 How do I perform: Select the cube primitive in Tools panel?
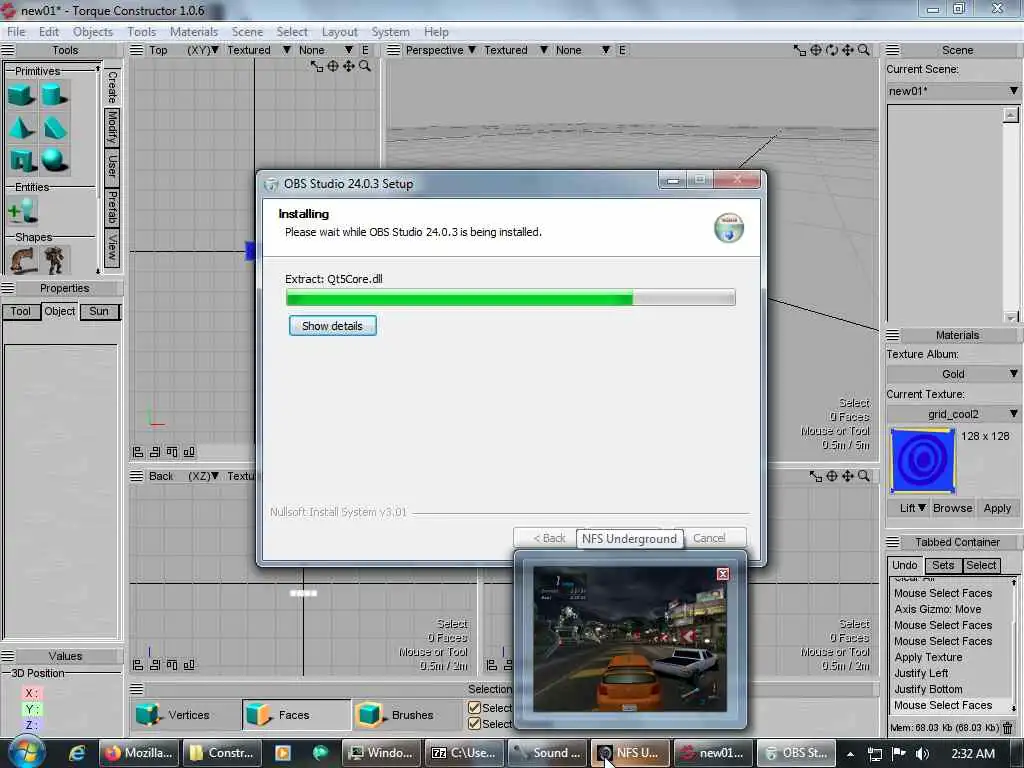point(22,95)
